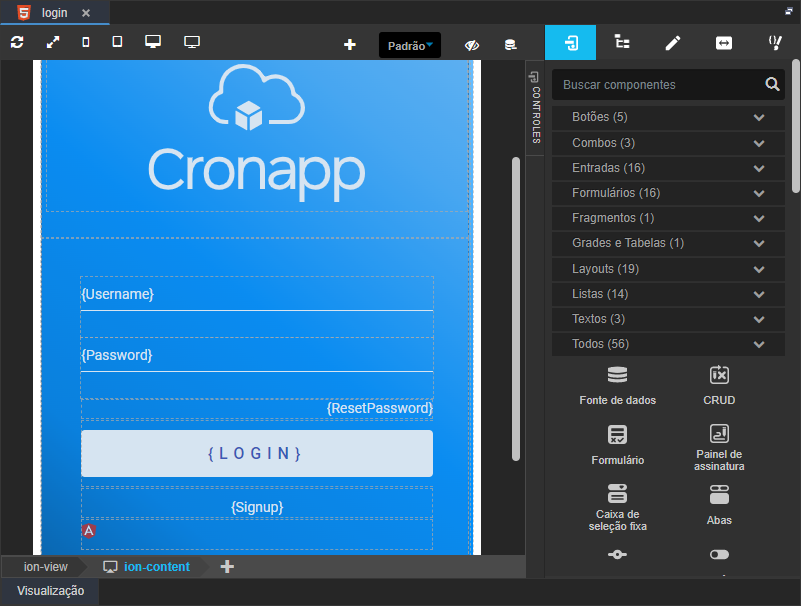Click the components panel vertical scrollbar
The height and width of the screenshot is (606, 801).
coord(796,126)
